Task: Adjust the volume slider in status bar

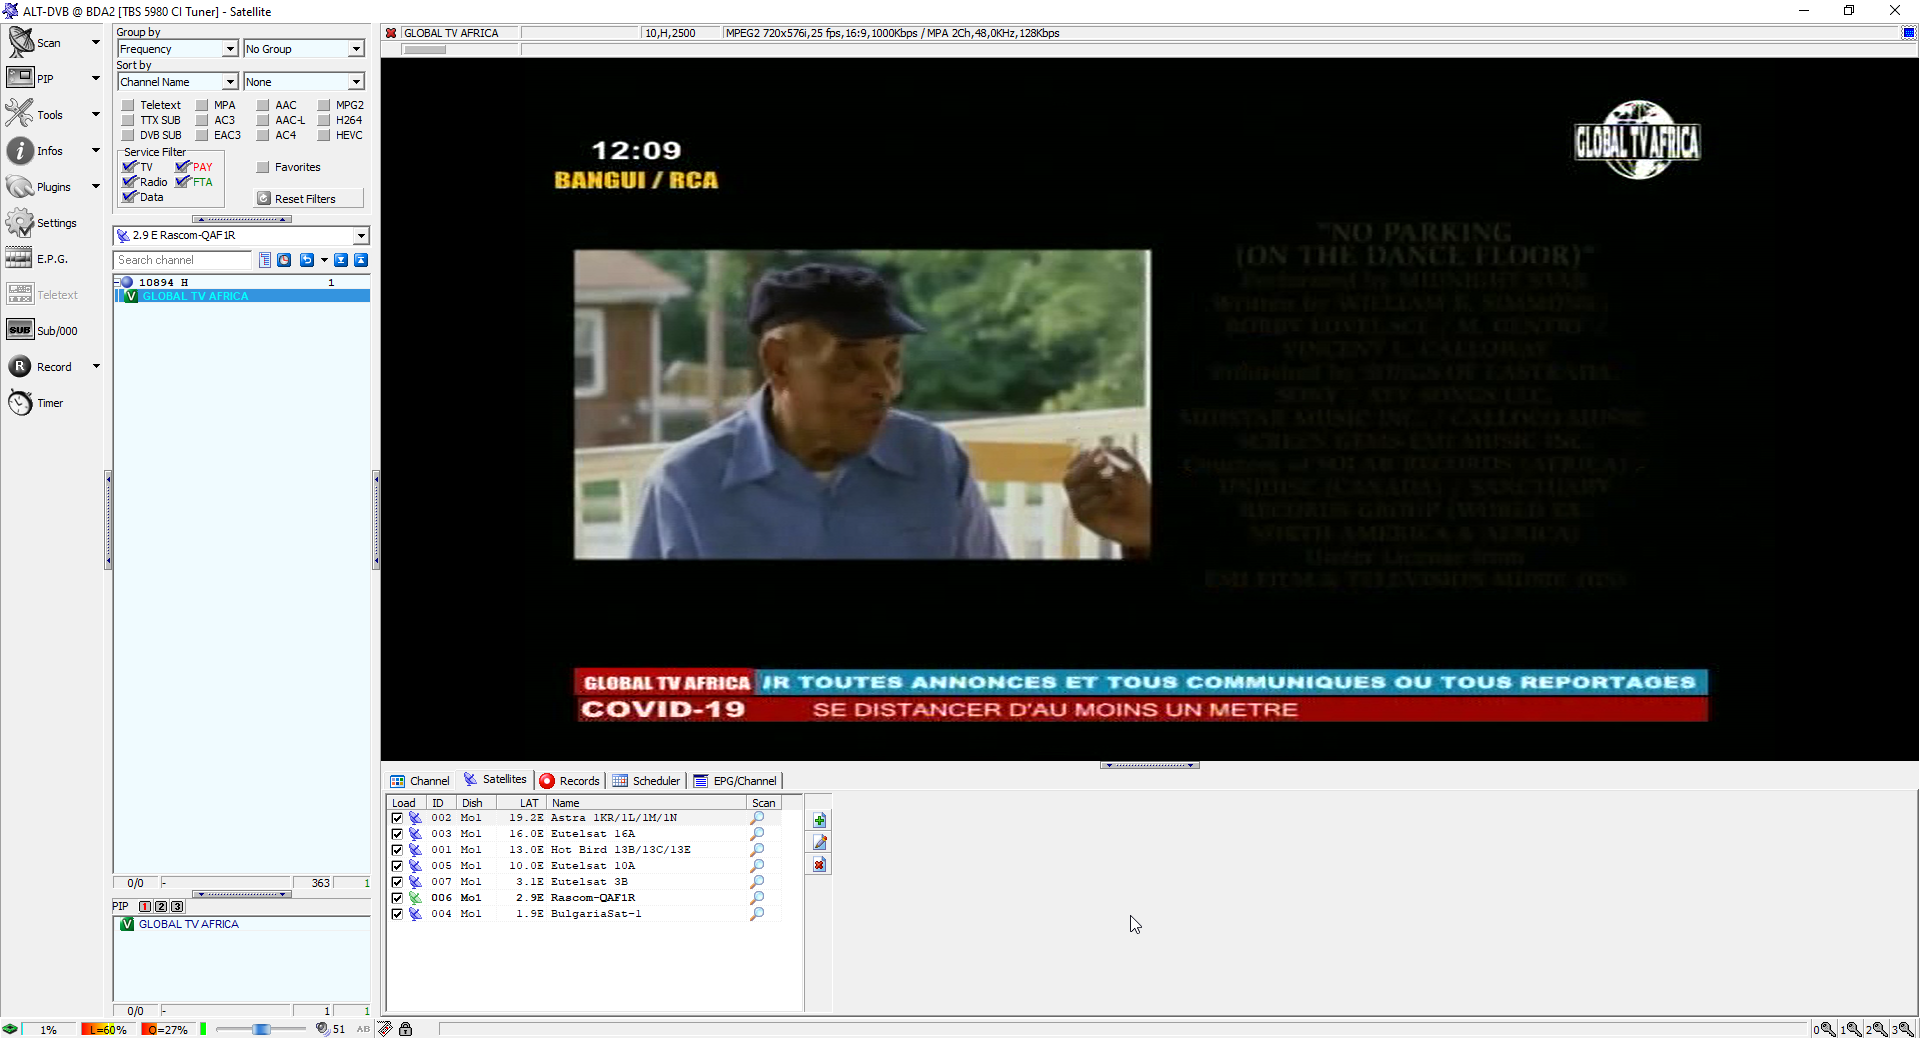Action: pyautogui.click(x=260, y=1029)
